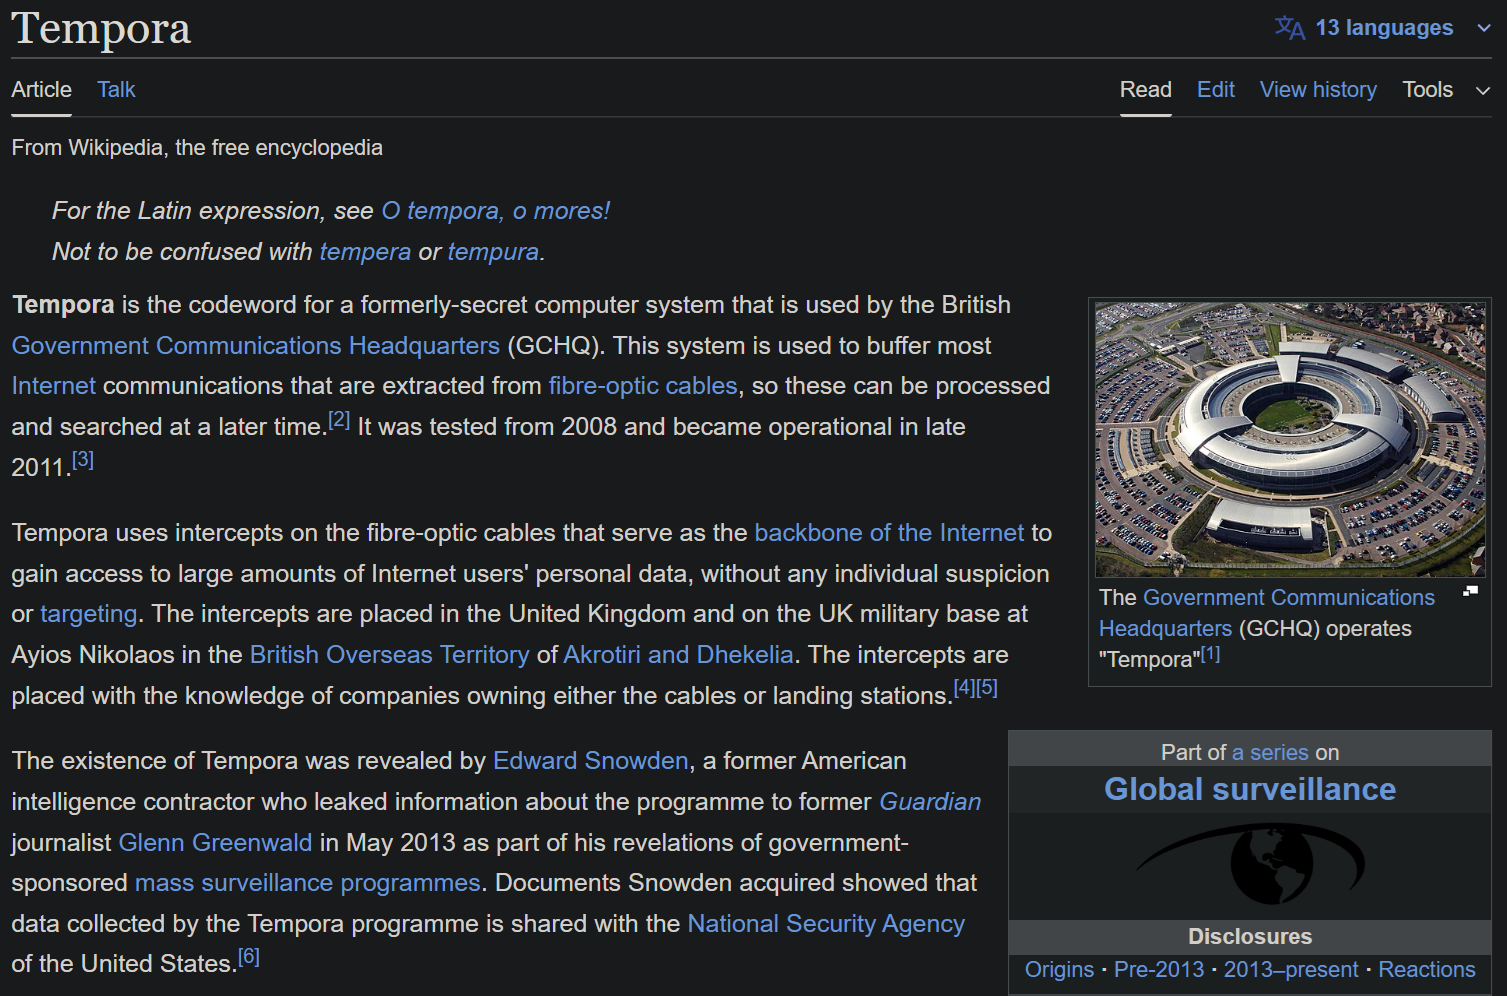1507x996 pixels.
Task: Open the tempera link in the hatnote
Action: point(365,252)
